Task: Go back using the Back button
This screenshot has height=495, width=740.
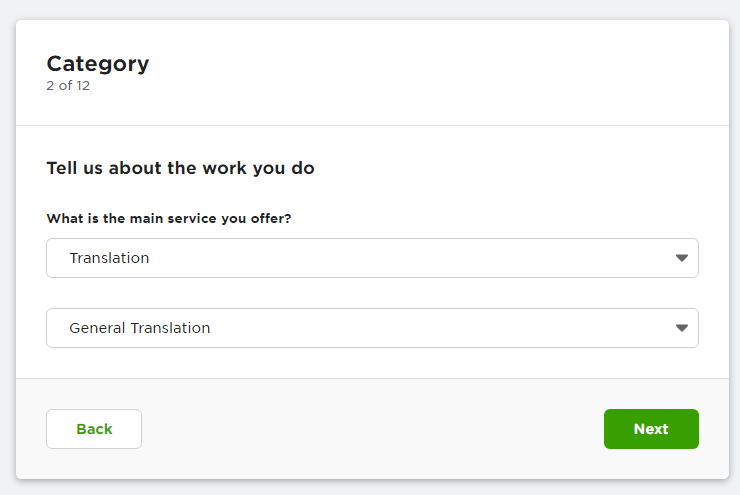Action: coord(94,429)
